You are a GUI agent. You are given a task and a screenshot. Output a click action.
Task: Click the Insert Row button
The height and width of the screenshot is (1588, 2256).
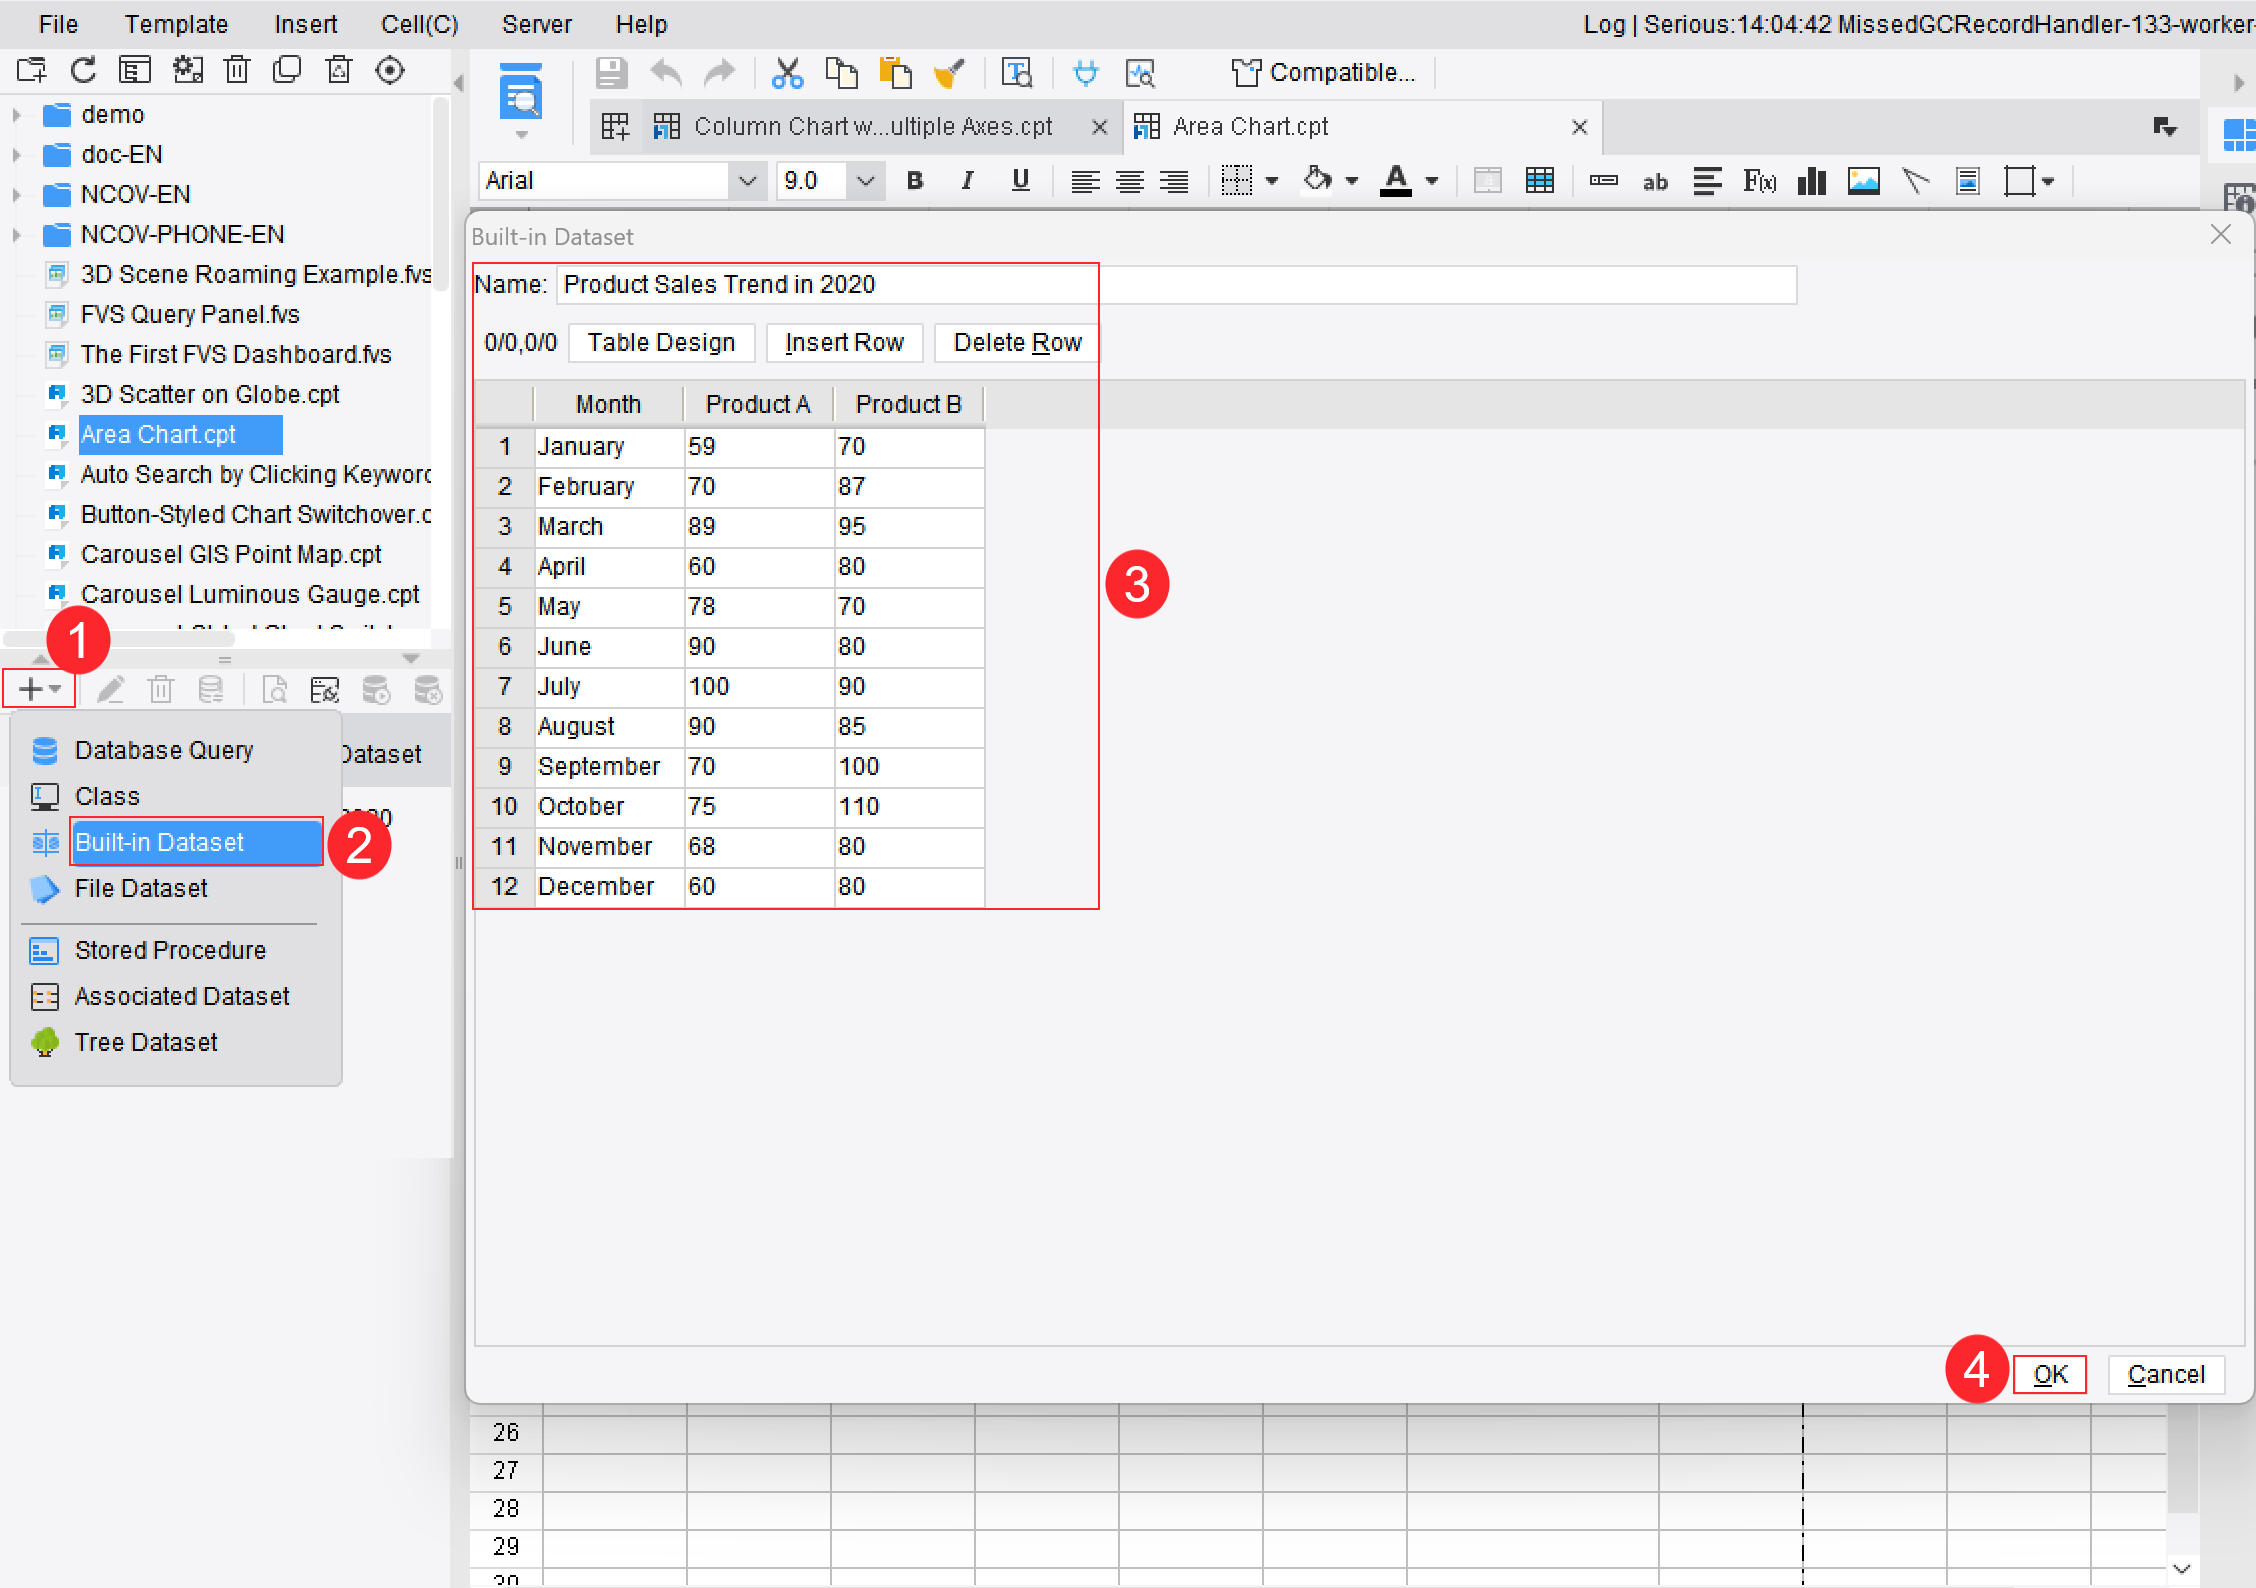pyautogui.click(x=844, y=343)
